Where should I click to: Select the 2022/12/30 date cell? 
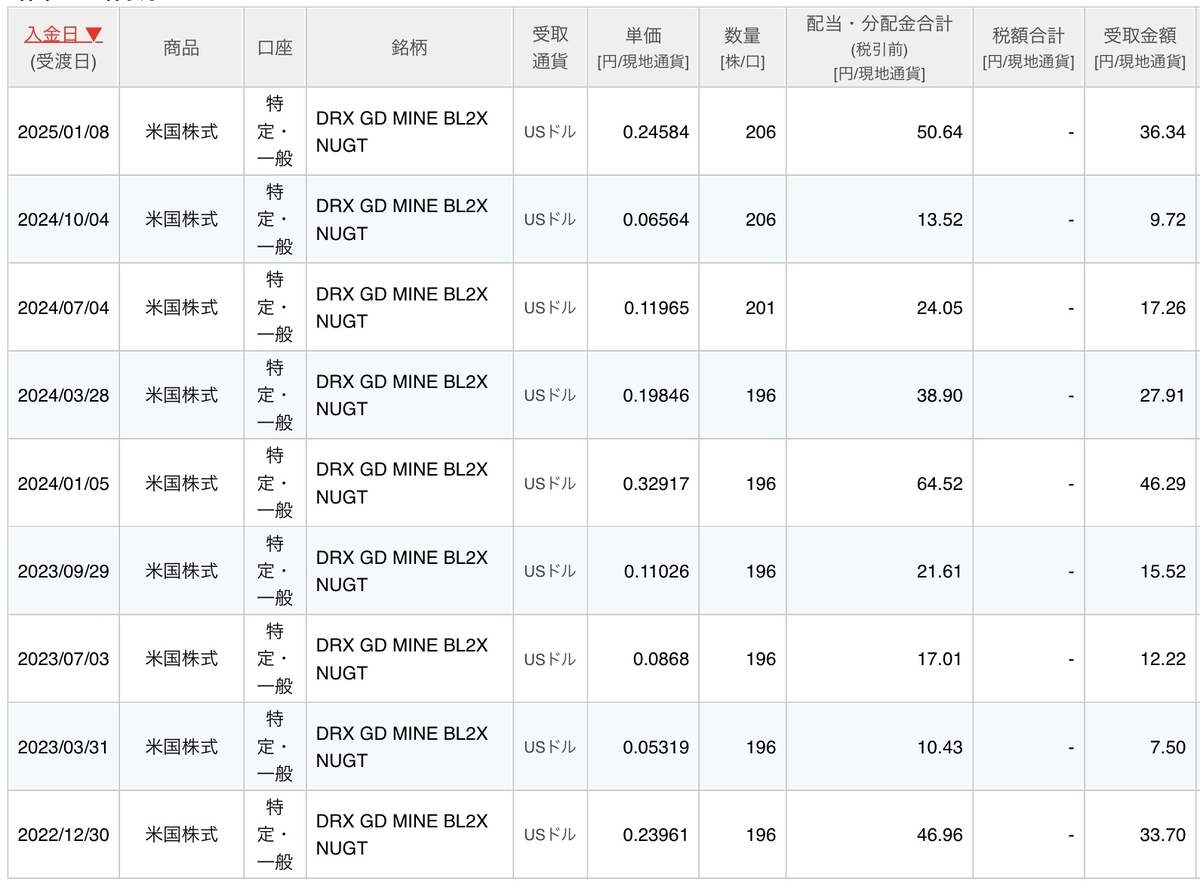tap(63, 835)
